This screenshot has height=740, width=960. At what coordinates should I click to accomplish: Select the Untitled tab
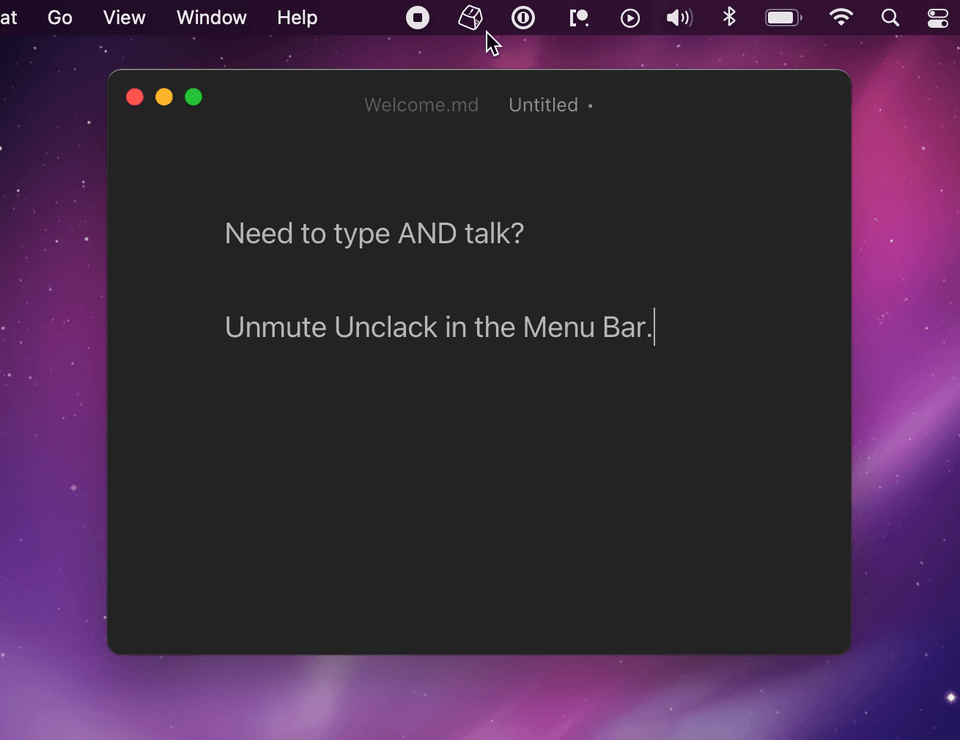coord(544,105)
